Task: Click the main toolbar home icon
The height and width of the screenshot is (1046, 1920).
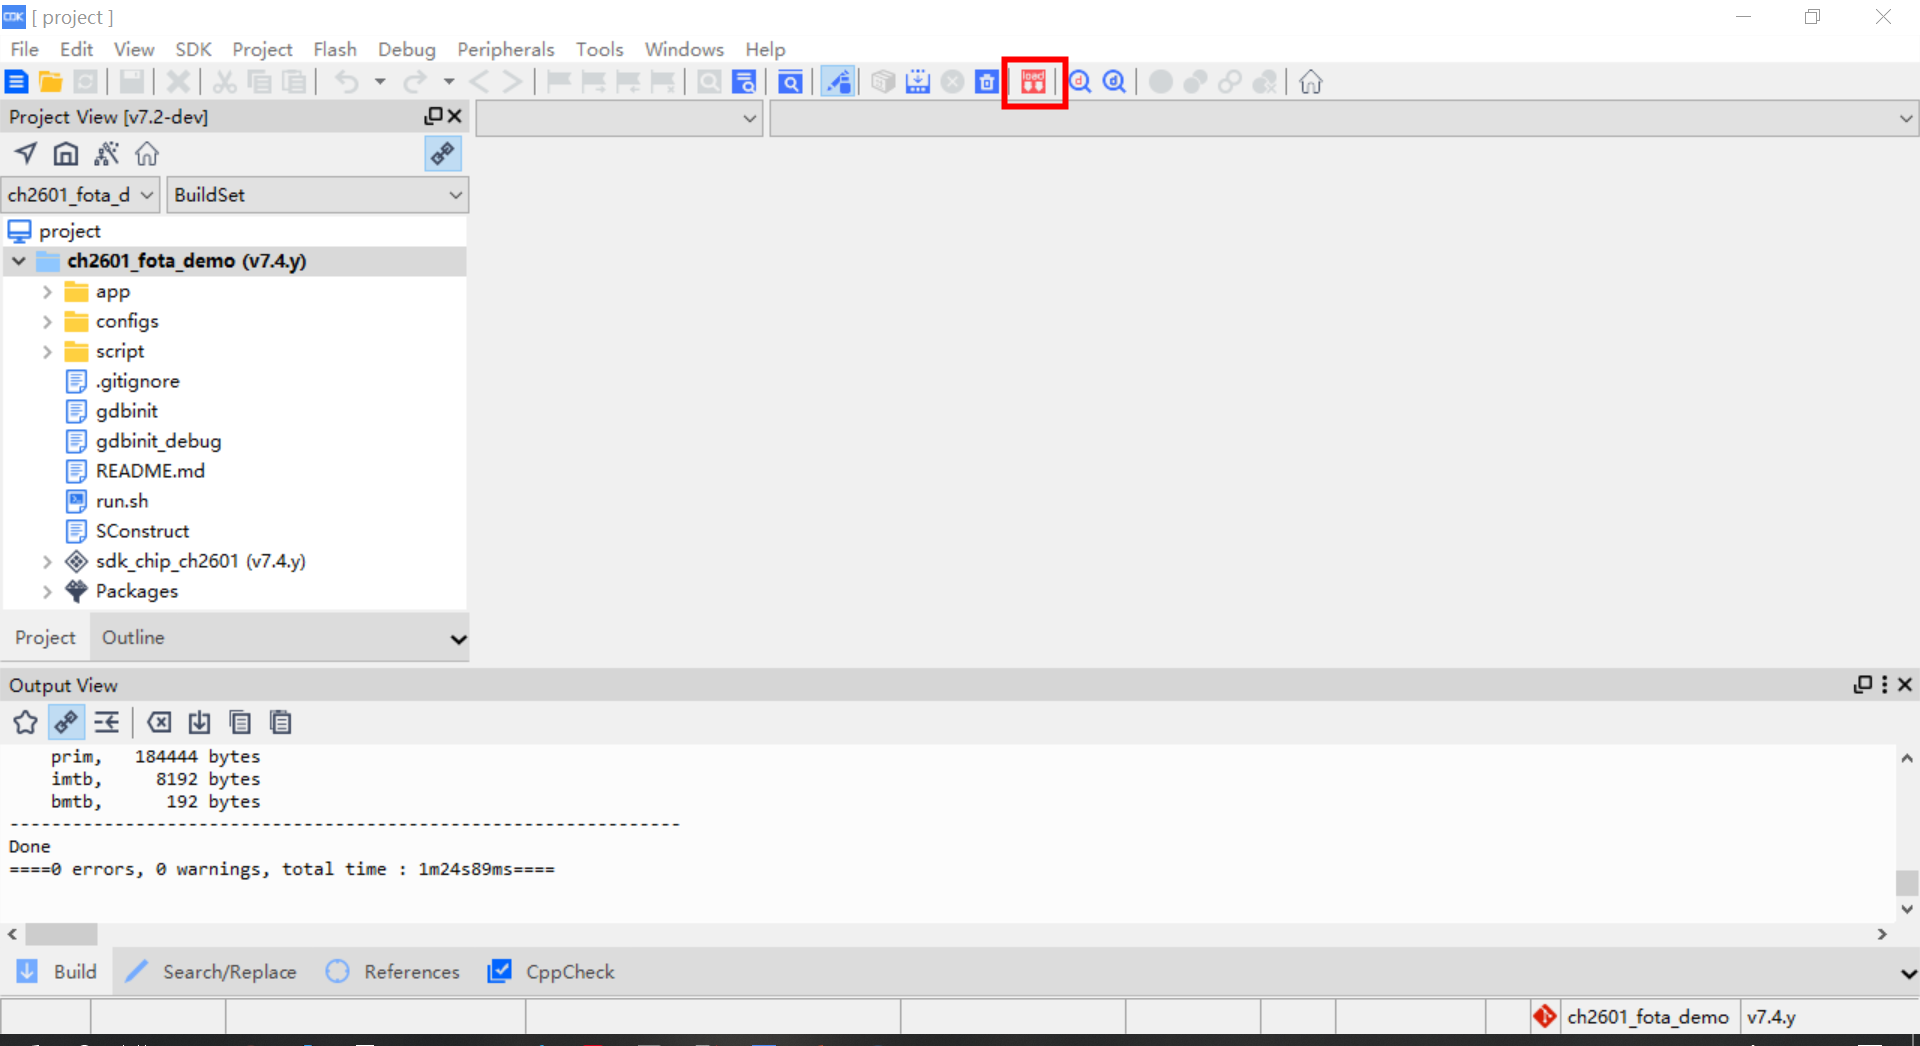Action: click(x=1311, y=82)
